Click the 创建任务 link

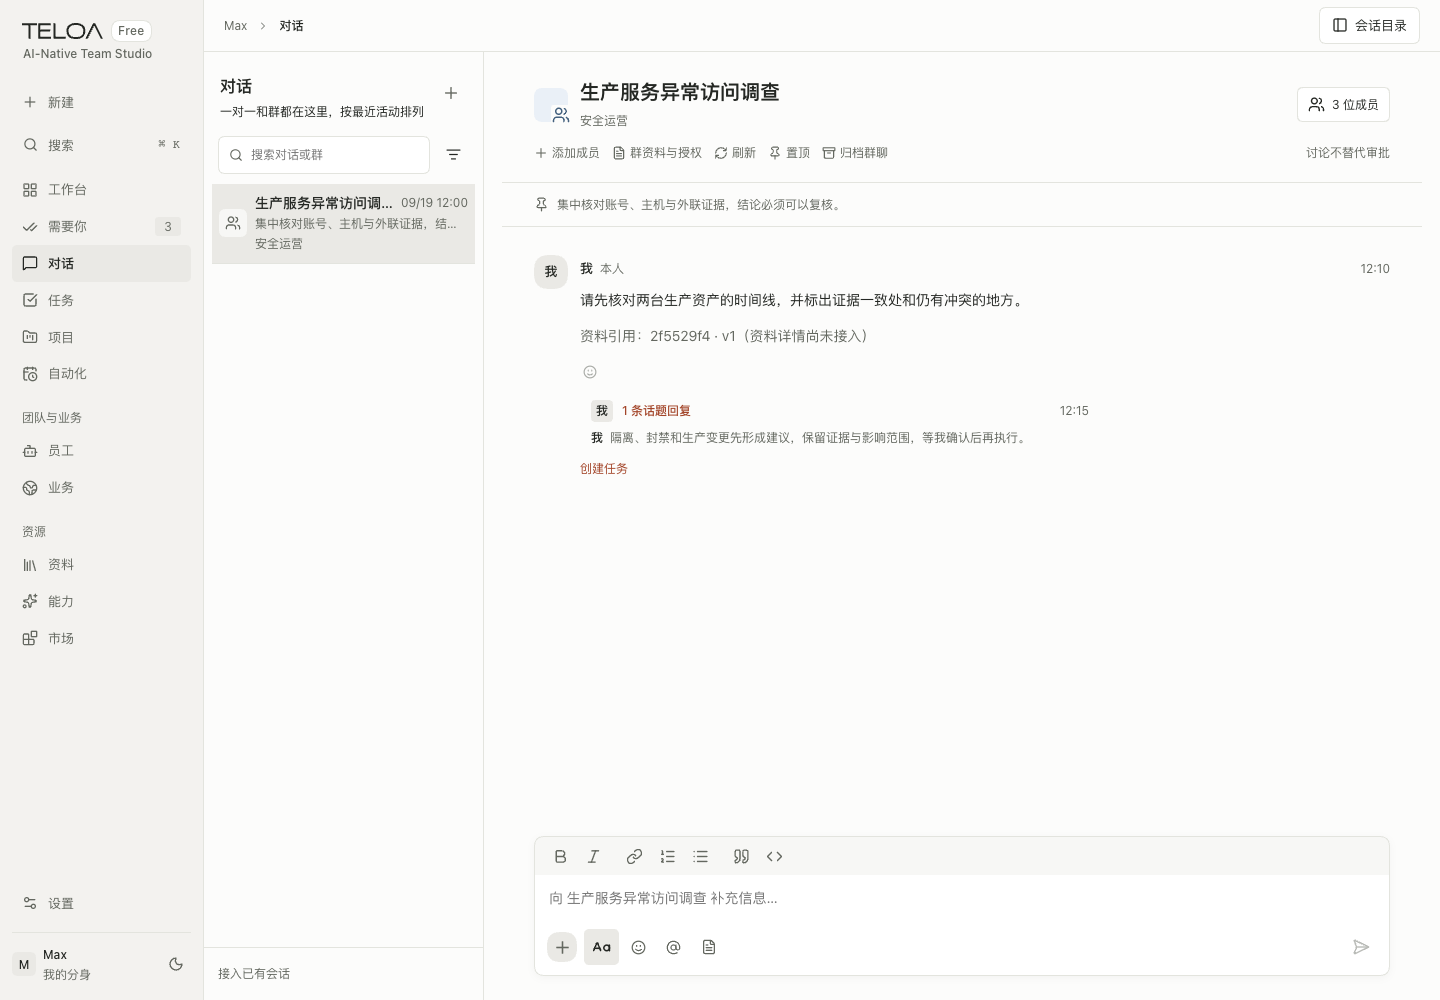[x=604, y=469]
